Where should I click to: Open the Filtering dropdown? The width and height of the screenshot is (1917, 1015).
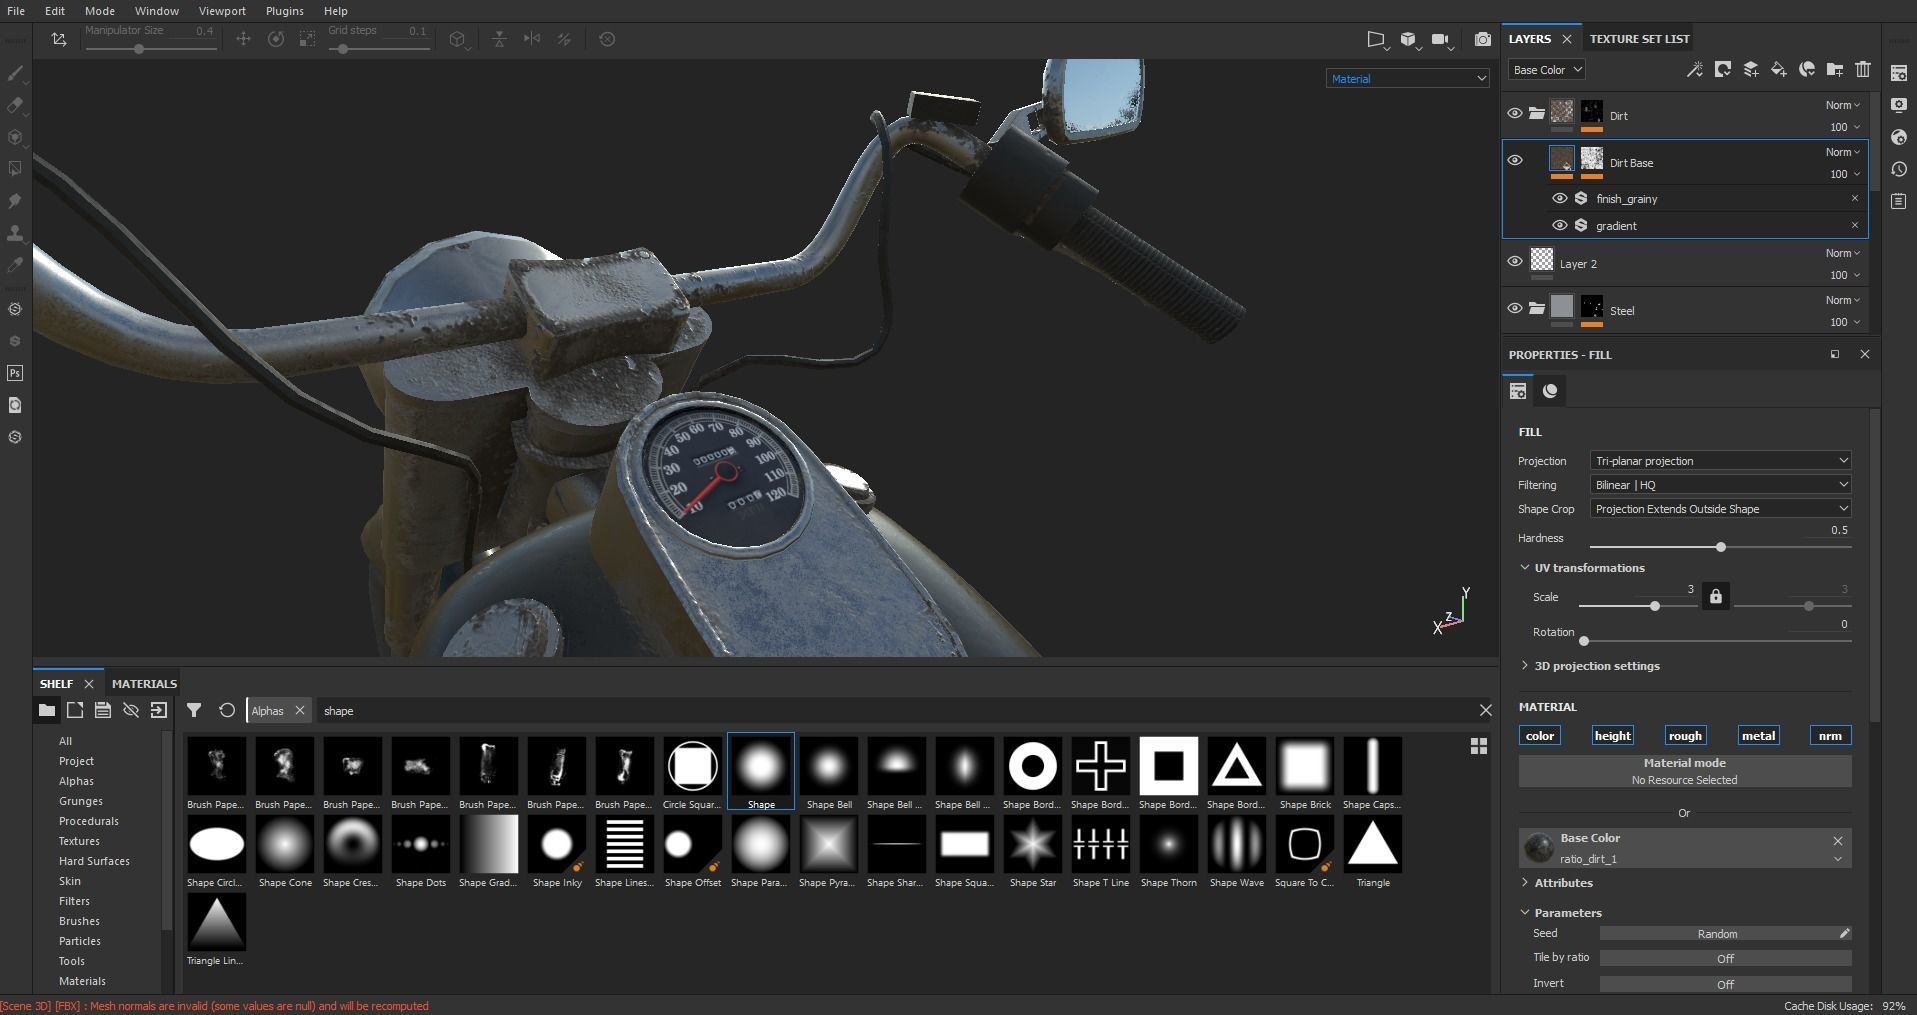coord(1720,485)
